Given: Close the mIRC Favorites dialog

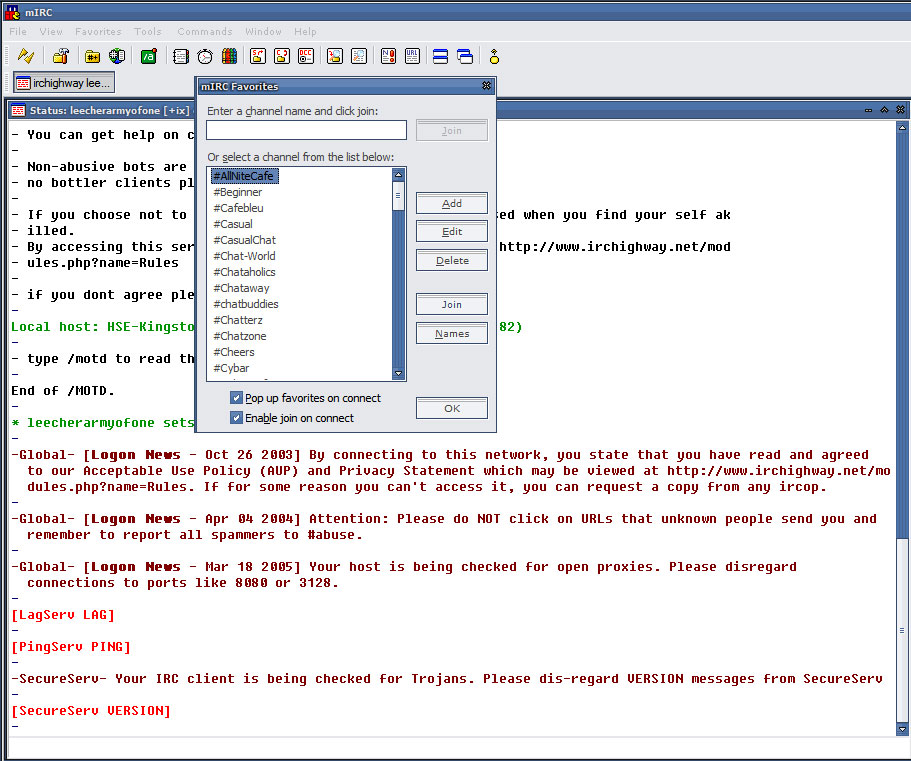Looking at the screenshot, I should coord(486,86).
